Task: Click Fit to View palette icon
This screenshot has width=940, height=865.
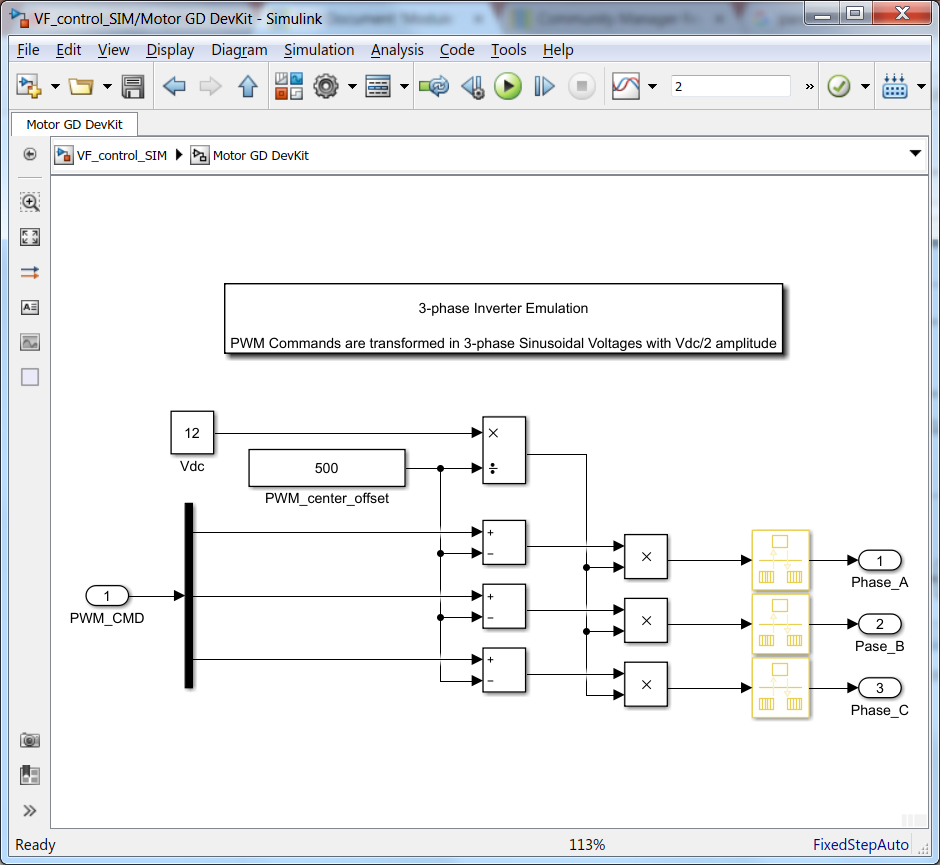Action: coord(30,237)
